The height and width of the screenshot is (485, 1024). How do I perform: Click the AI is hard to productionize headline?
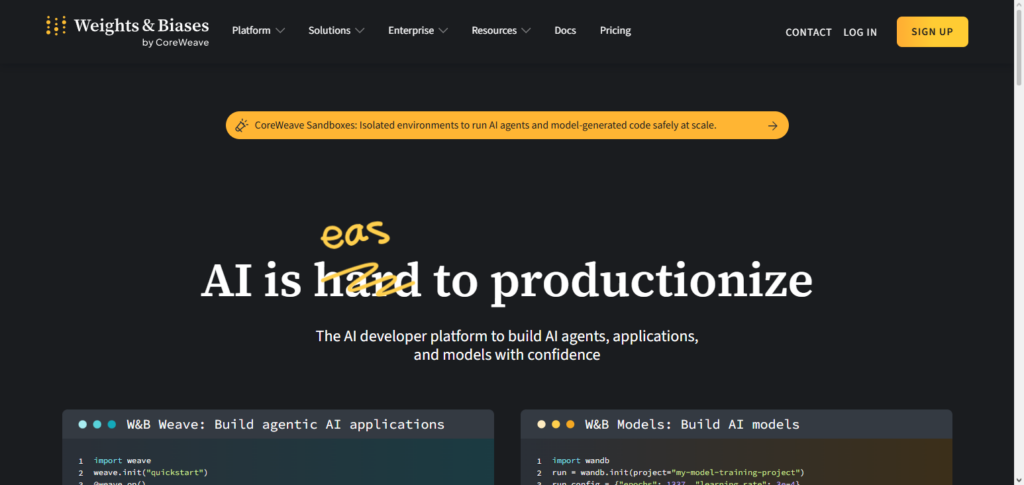point(507,281)
